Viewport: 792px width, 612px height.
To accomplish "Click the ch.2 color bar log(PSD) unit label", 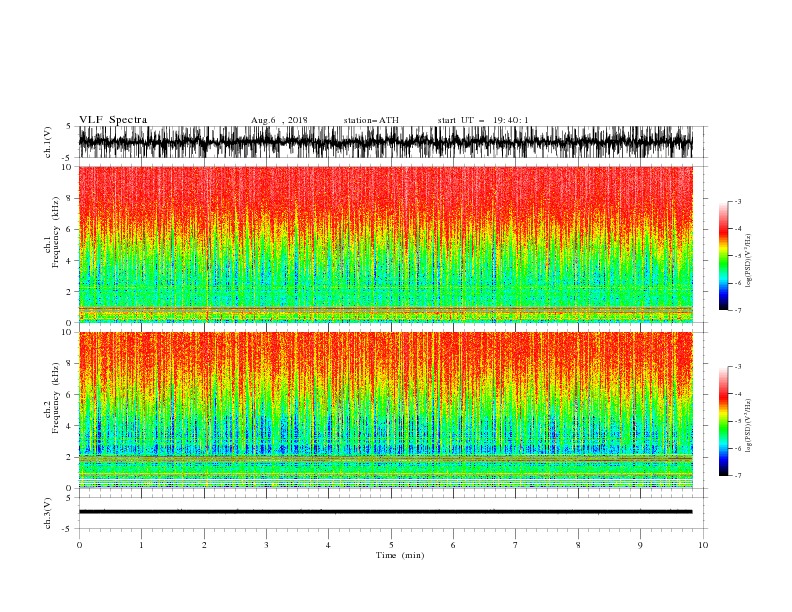I will pos(749,426).
